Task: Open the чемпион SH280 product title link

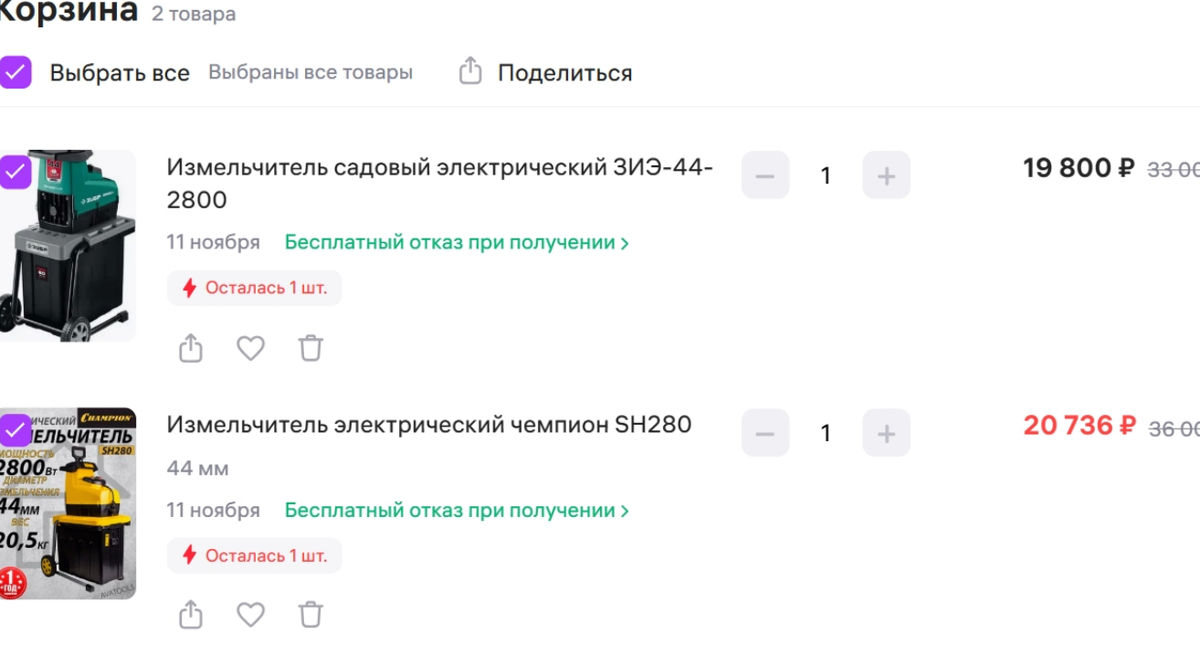Action: [428, 424]
